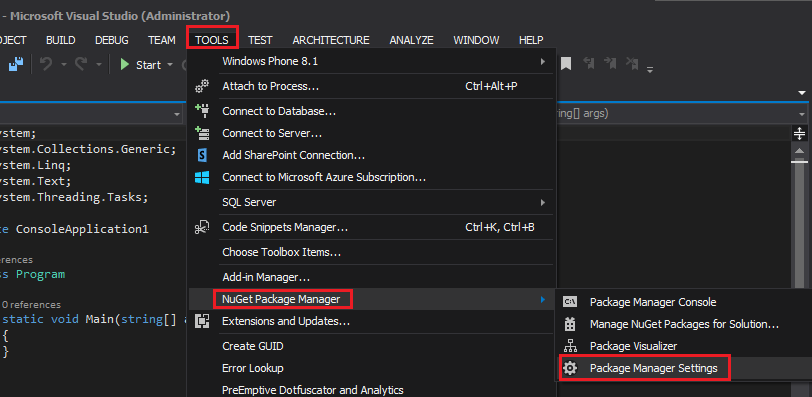Click the Program class name in code

click(x=40, y=274)
